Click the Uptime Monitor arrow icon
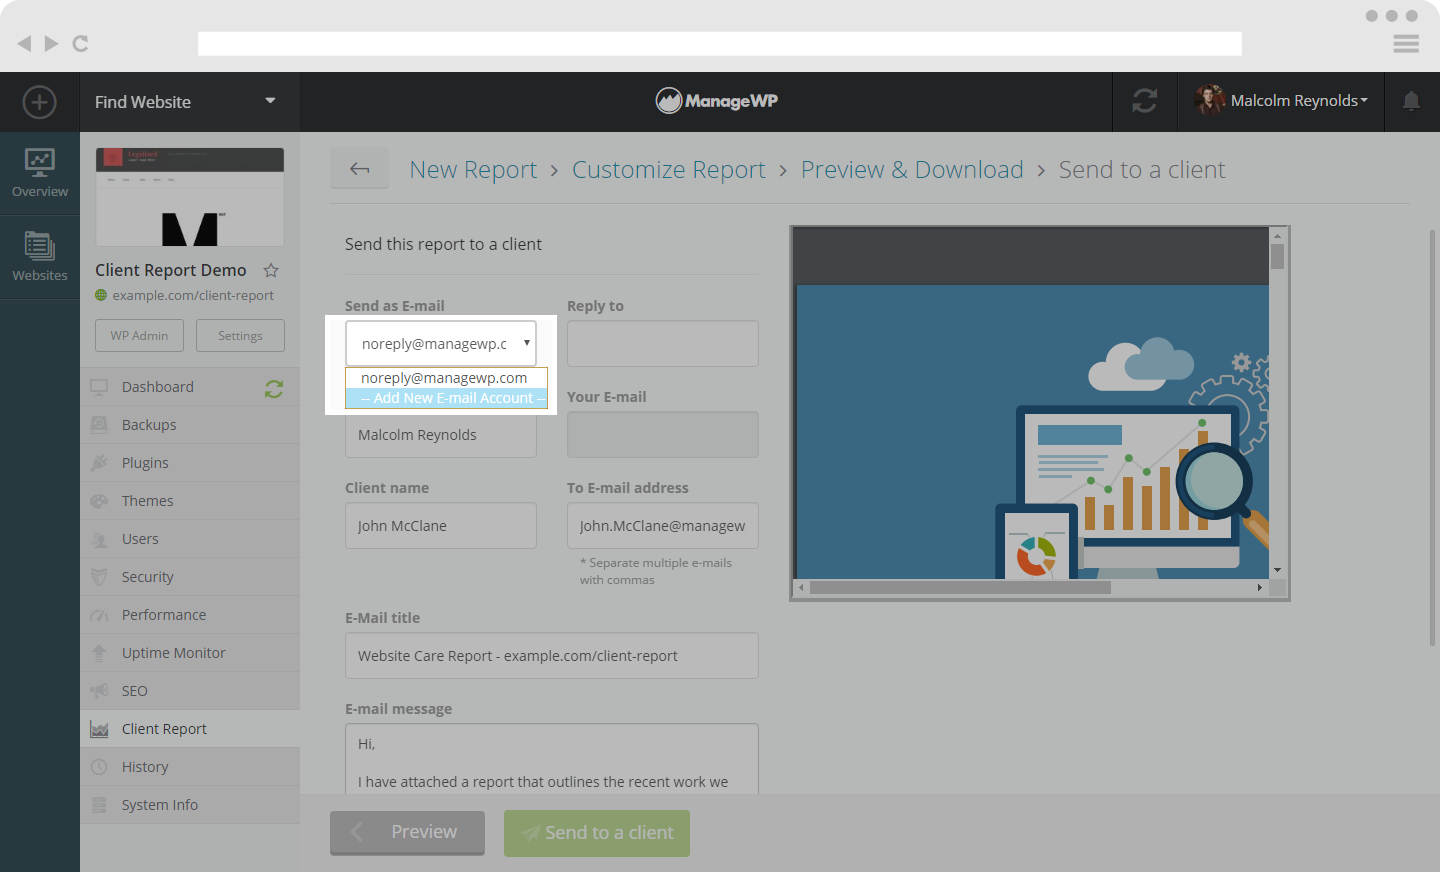This screenshot has width=1440, height=872. tap(99, 653)
